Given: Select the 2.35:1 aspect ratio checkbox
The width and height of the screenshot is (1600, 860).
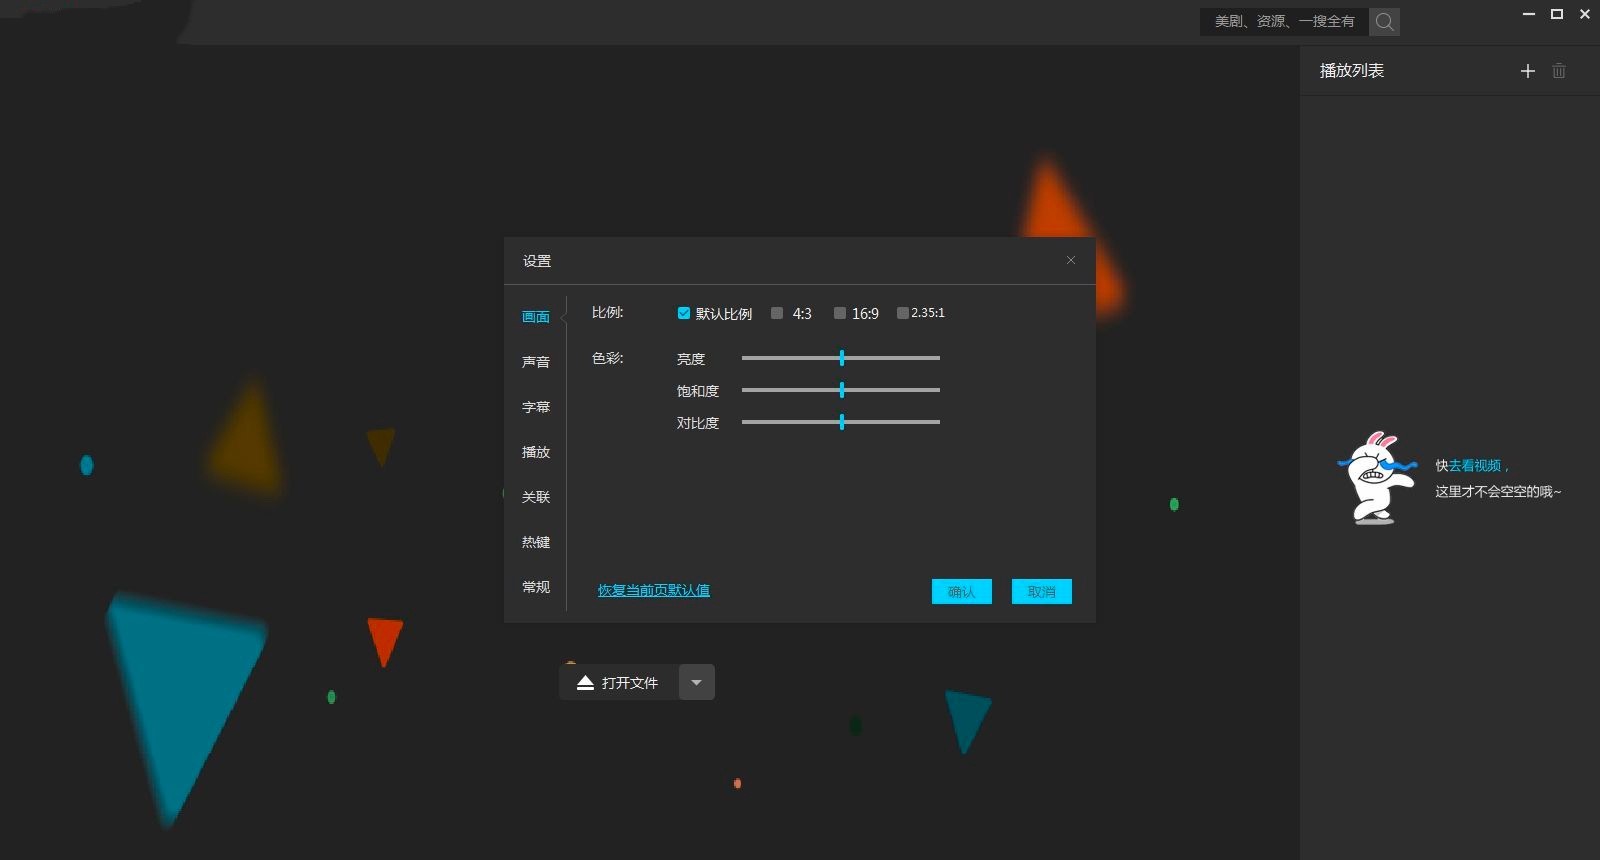Looking at the screenshot, I should 903,313.
